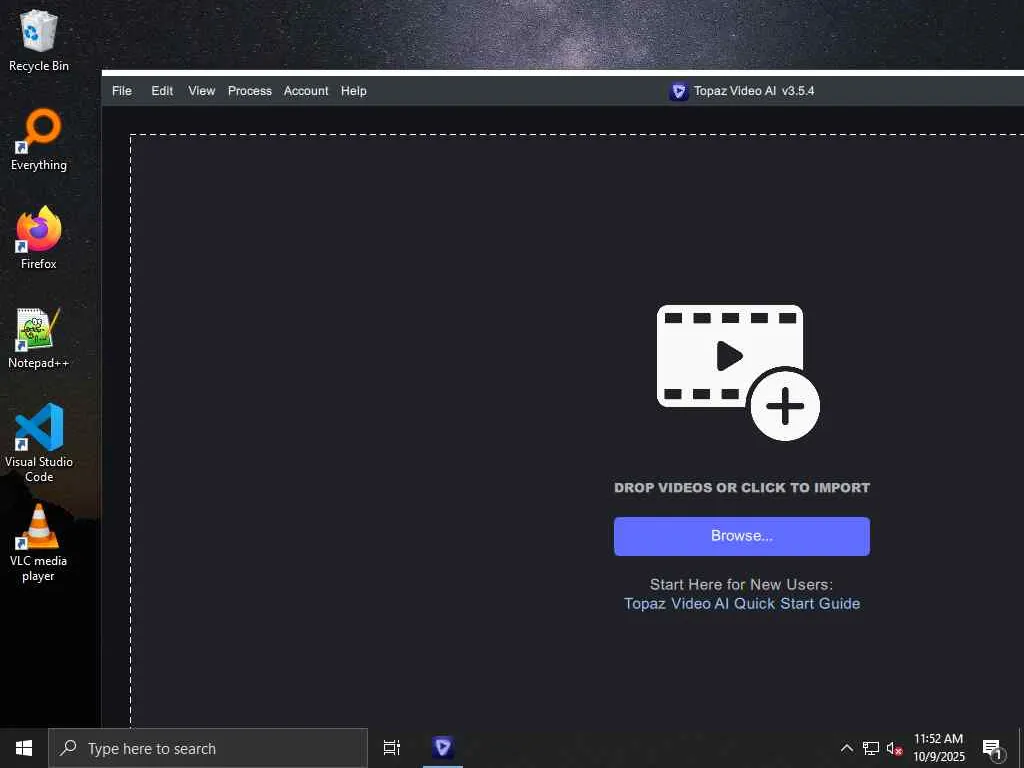Open the Edit menu
This screenshot has height=768, width=1024.
pyautogui.click(x=162, y=91)
